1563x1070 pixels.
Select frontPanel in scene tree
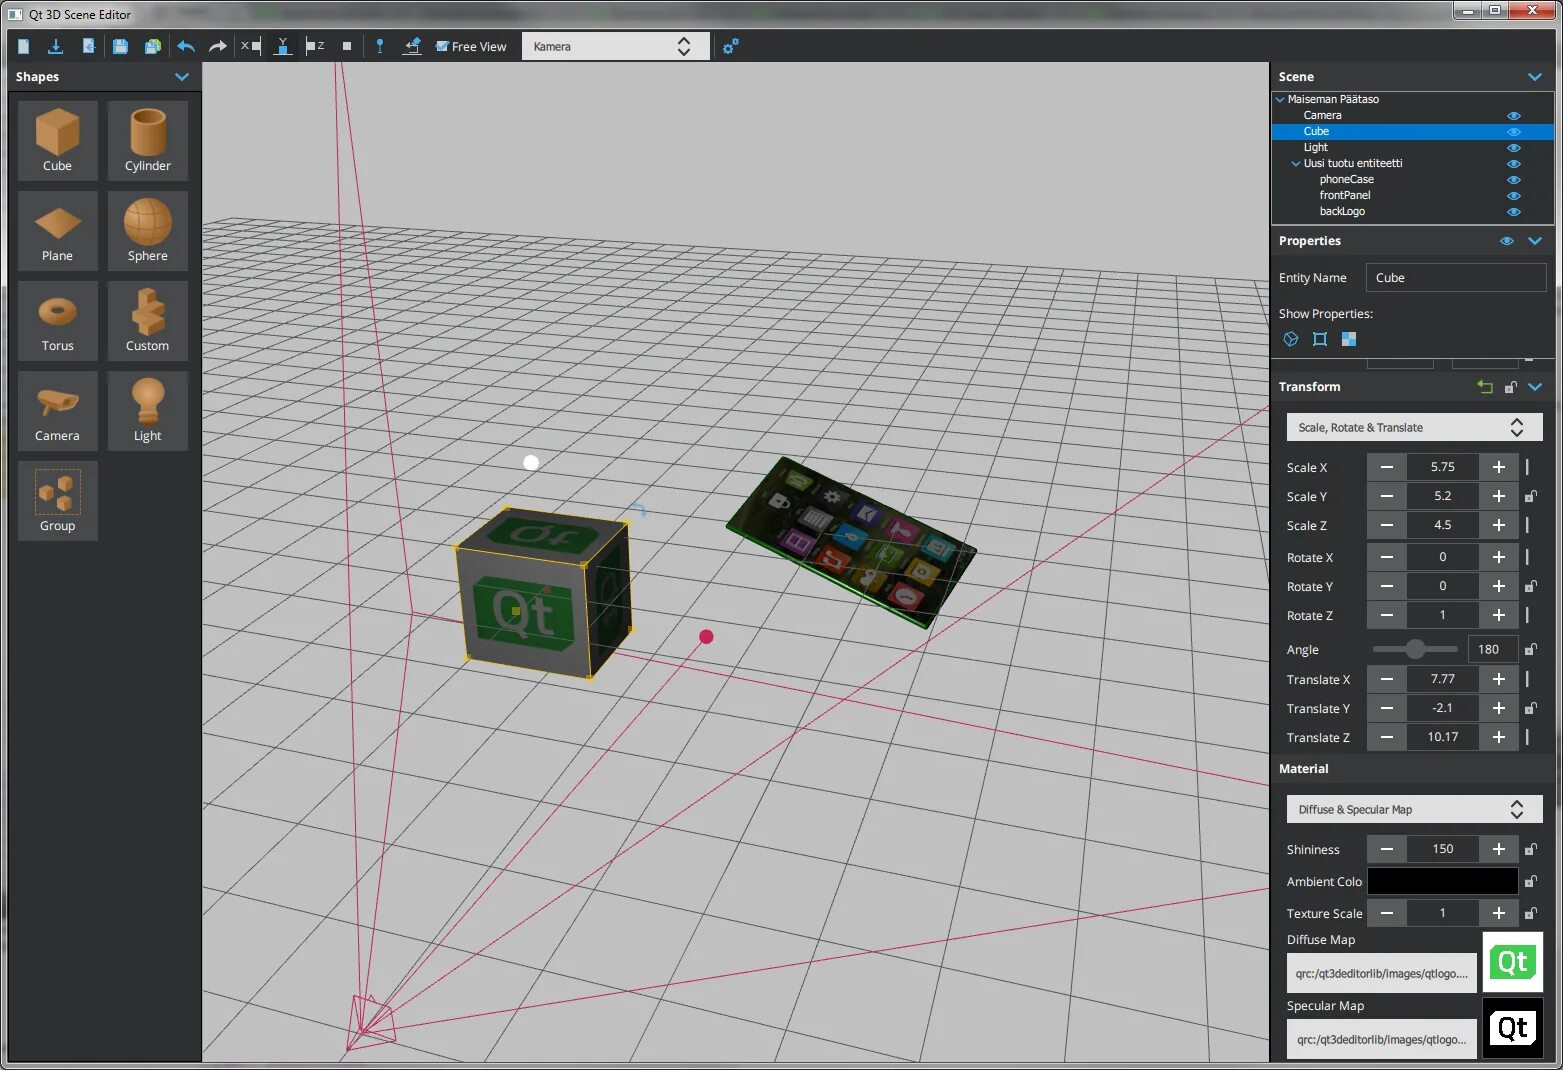[x=1344, y=196]
